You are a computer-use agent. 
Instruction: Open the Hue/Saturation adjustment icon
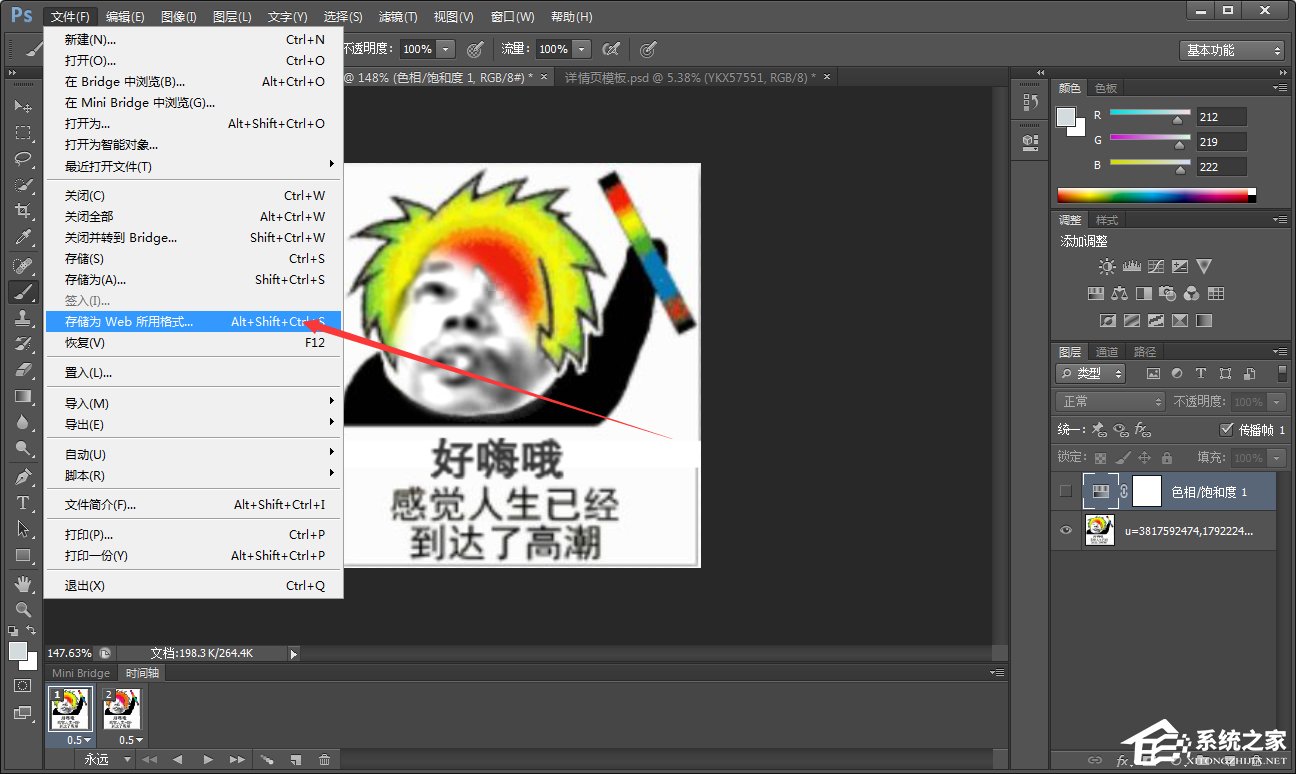(1095, 293)
